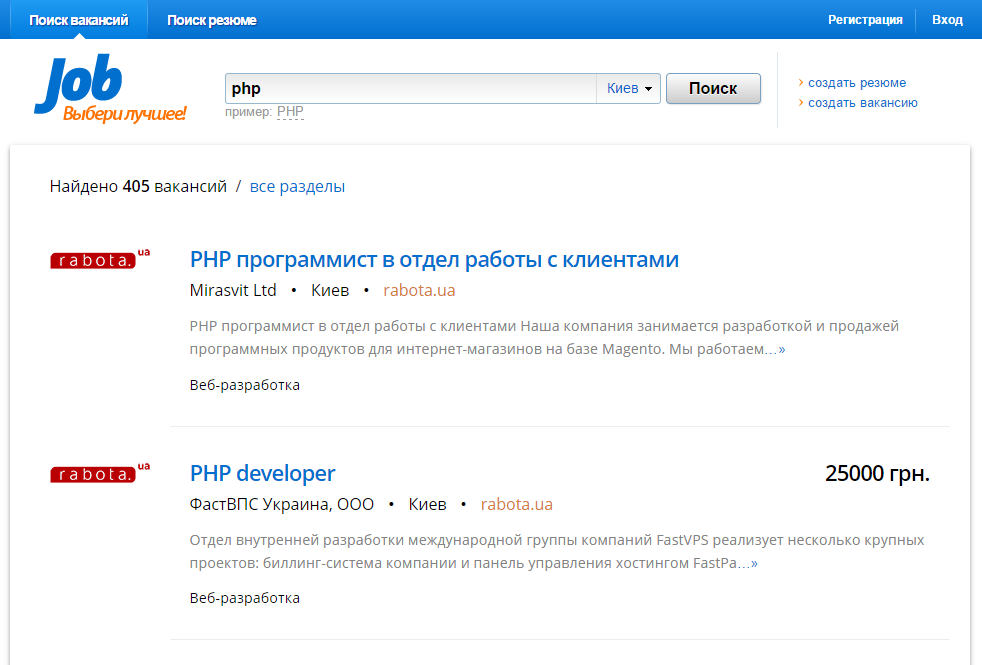Click the PHP example query link
This screenshot has height=665, width=982.
click(290, 111)
